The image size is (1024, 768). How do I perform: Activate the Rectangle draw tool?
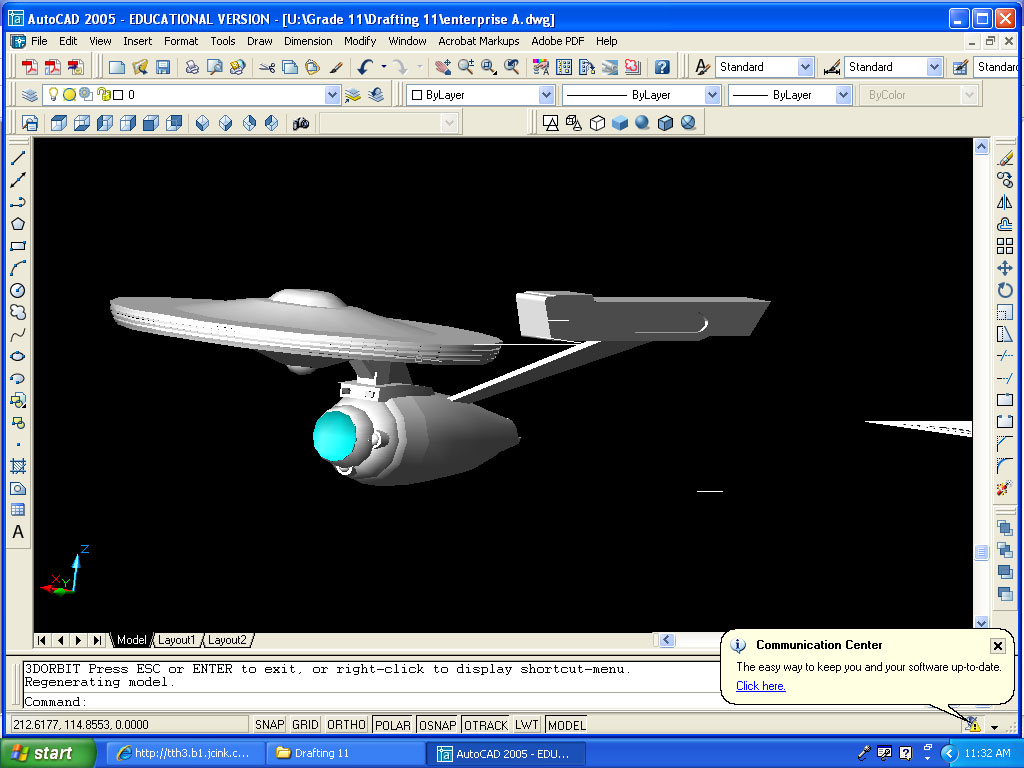pos(17,245)
